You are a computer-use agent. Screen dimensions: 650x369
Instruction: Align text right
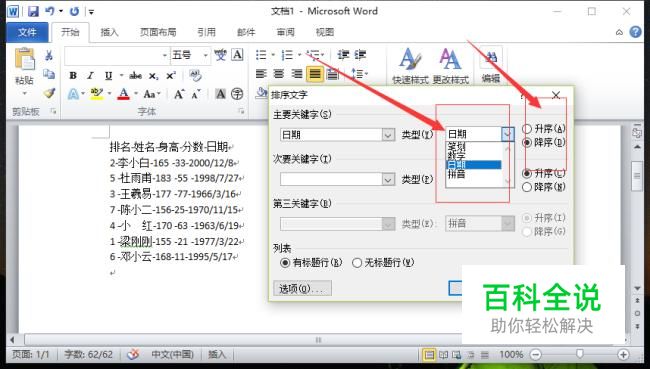click(x=297, y=74)
